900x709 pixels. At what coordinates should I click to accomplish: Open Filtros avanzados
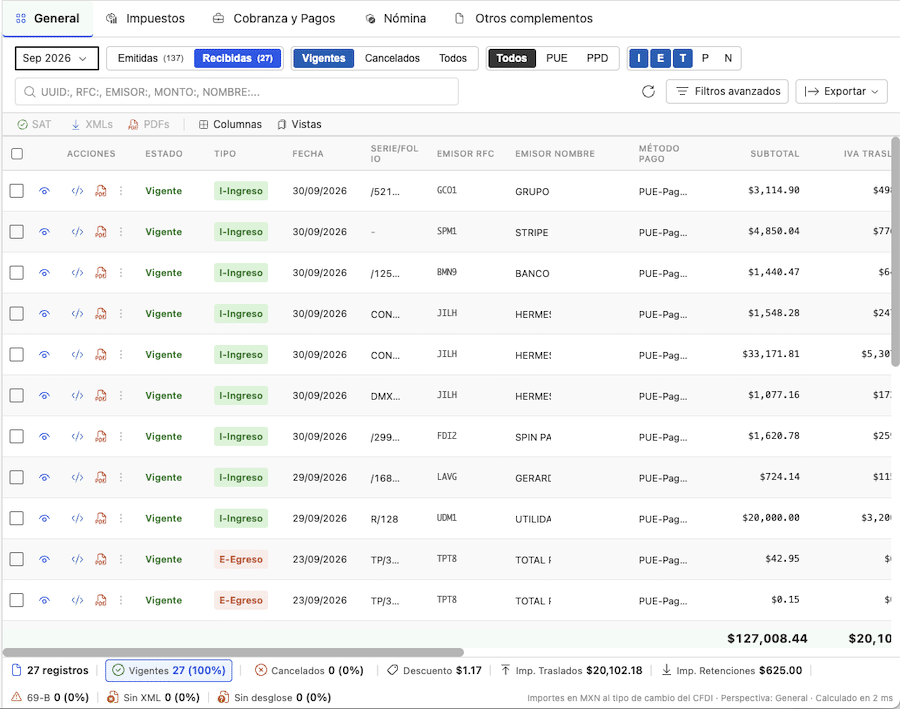click(x=727, y=91)
